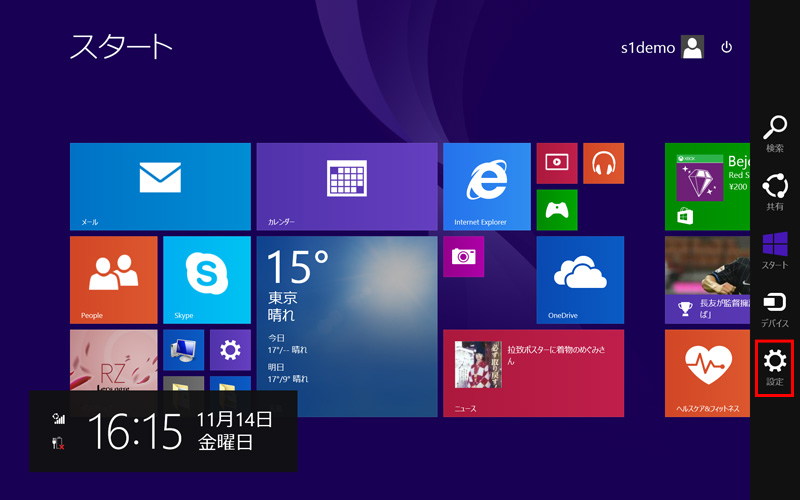Screen dimensions: 800x500
Task: Click the 11月14日 date text
Action: 235,419
